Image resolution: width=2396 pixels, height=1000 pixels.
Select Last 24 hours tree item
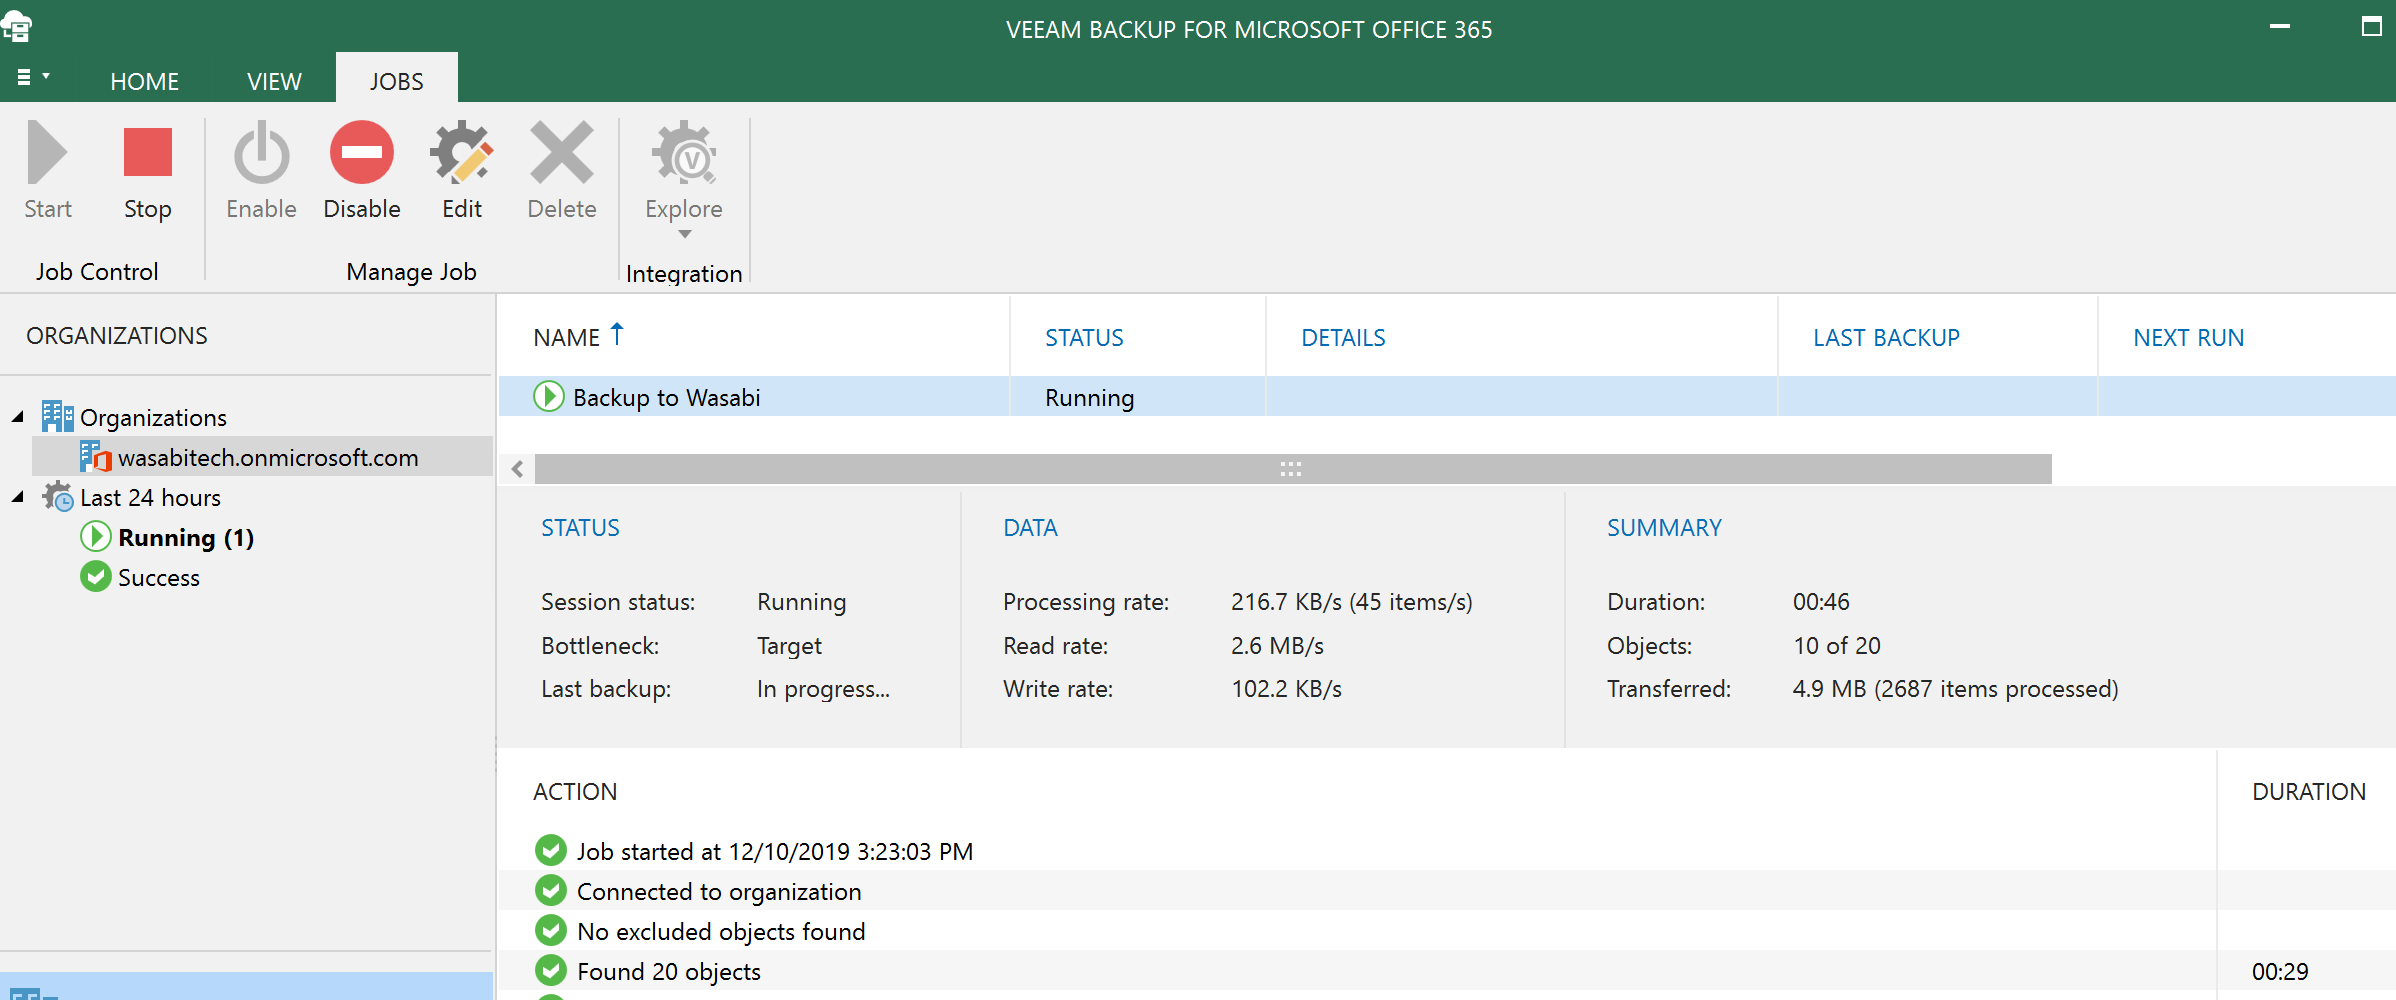click(150, 497)
